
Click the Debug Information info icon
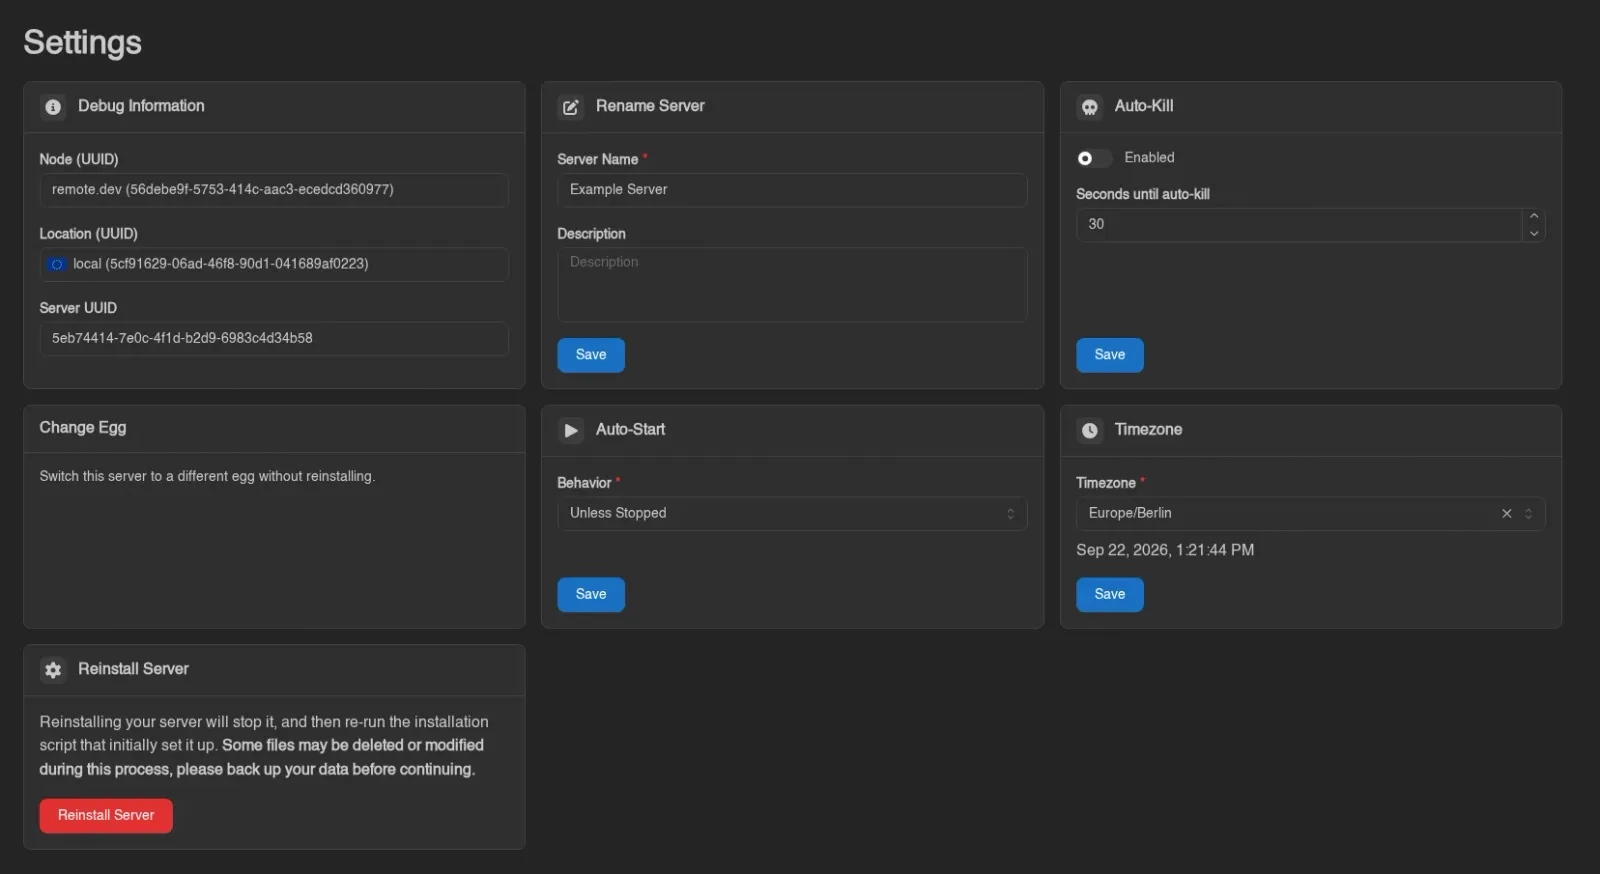pyautogui.click(x=53, y=107)
